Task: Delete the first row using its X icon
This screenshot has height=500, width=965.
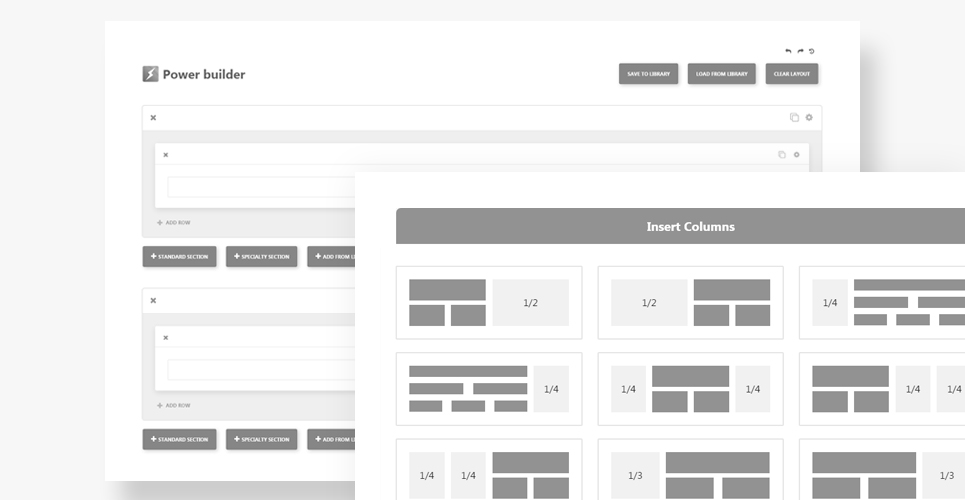Action: click(166, 155)
